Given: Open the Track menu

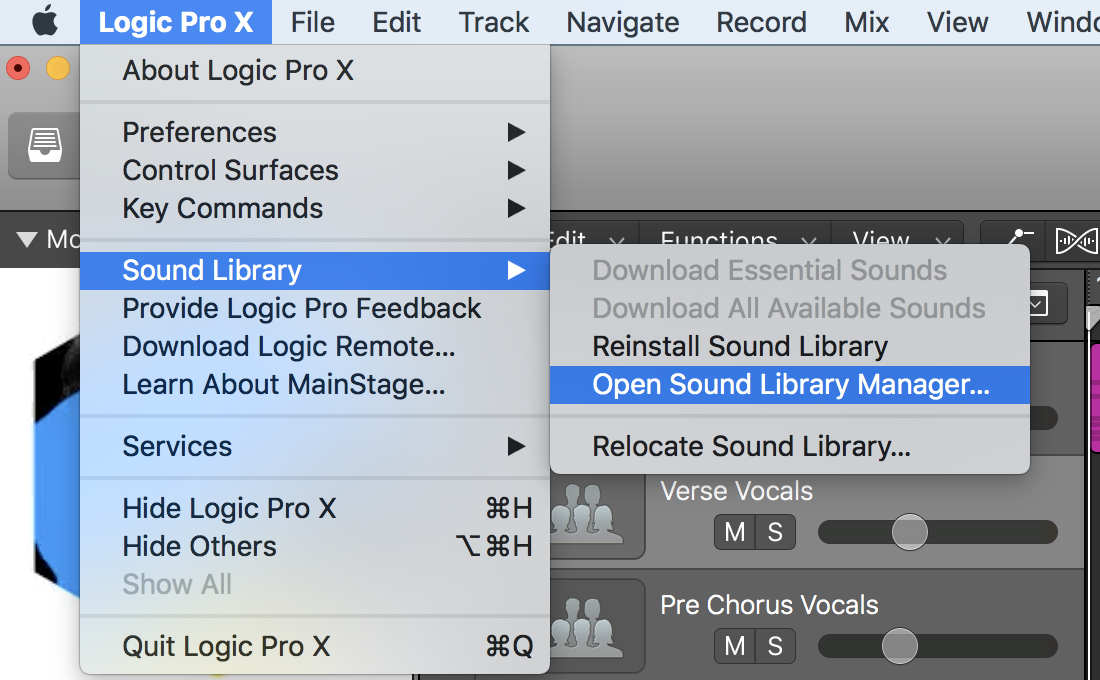Looking at the screenshot, I should [x=493, y=21].
